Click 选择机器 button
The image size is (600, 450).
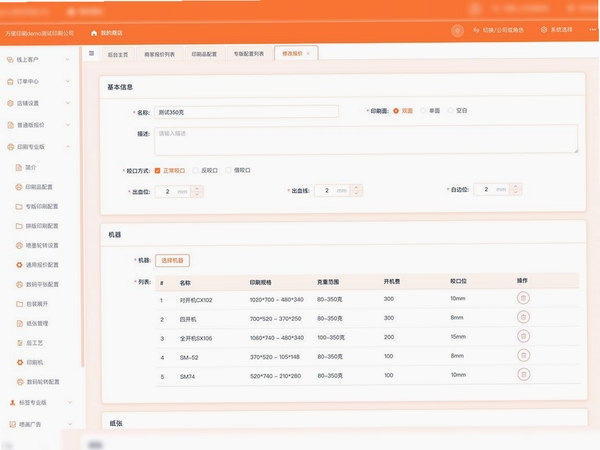172,260
